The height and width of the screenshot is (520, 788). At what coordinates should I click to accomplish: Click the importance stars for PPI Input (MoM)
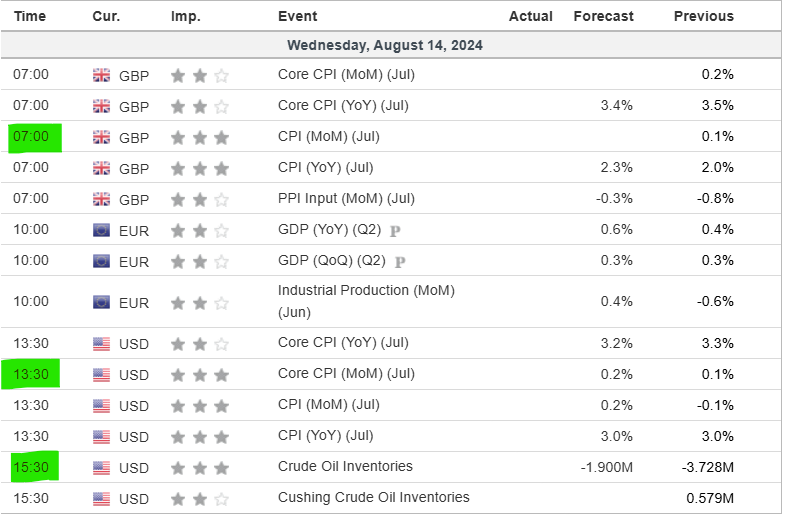[200, 198]
